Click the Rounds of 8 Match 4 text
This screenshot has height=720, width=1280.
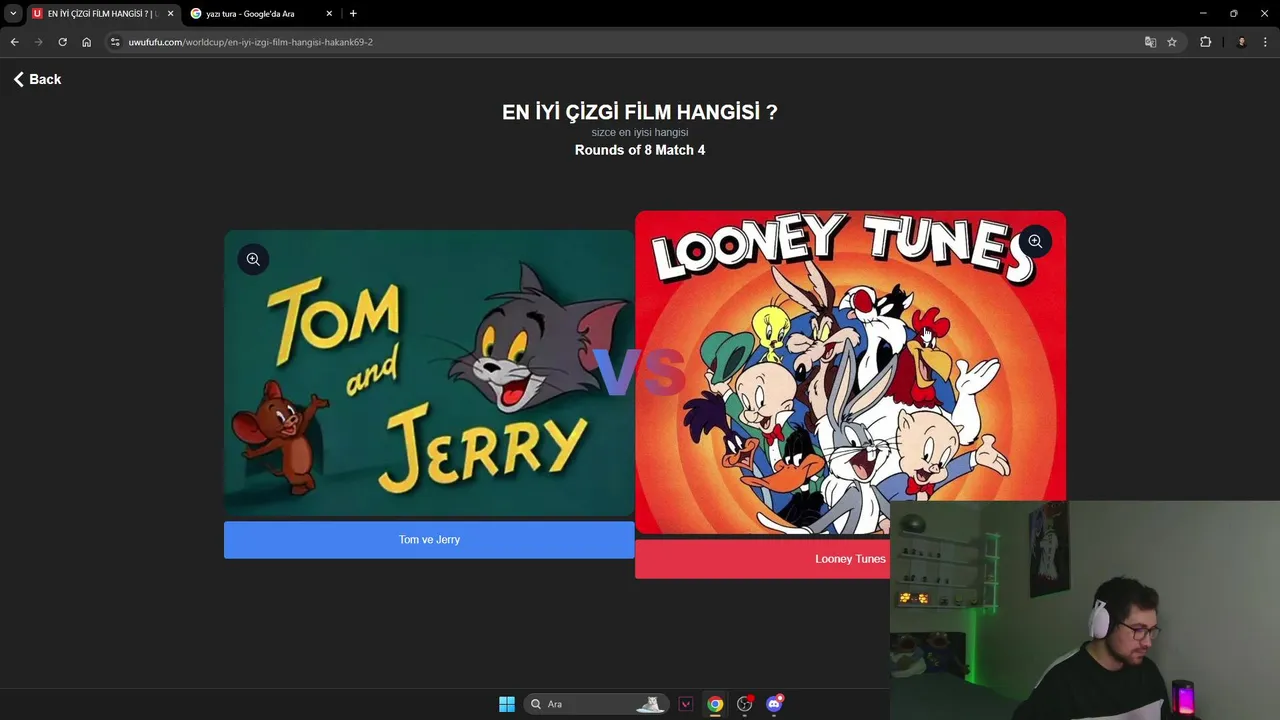(640, 150)
